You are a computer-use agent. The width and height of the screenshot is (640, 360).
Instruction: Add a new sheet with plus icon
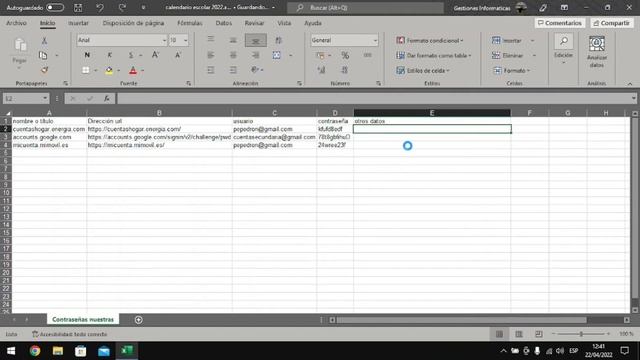click(139, 320)
